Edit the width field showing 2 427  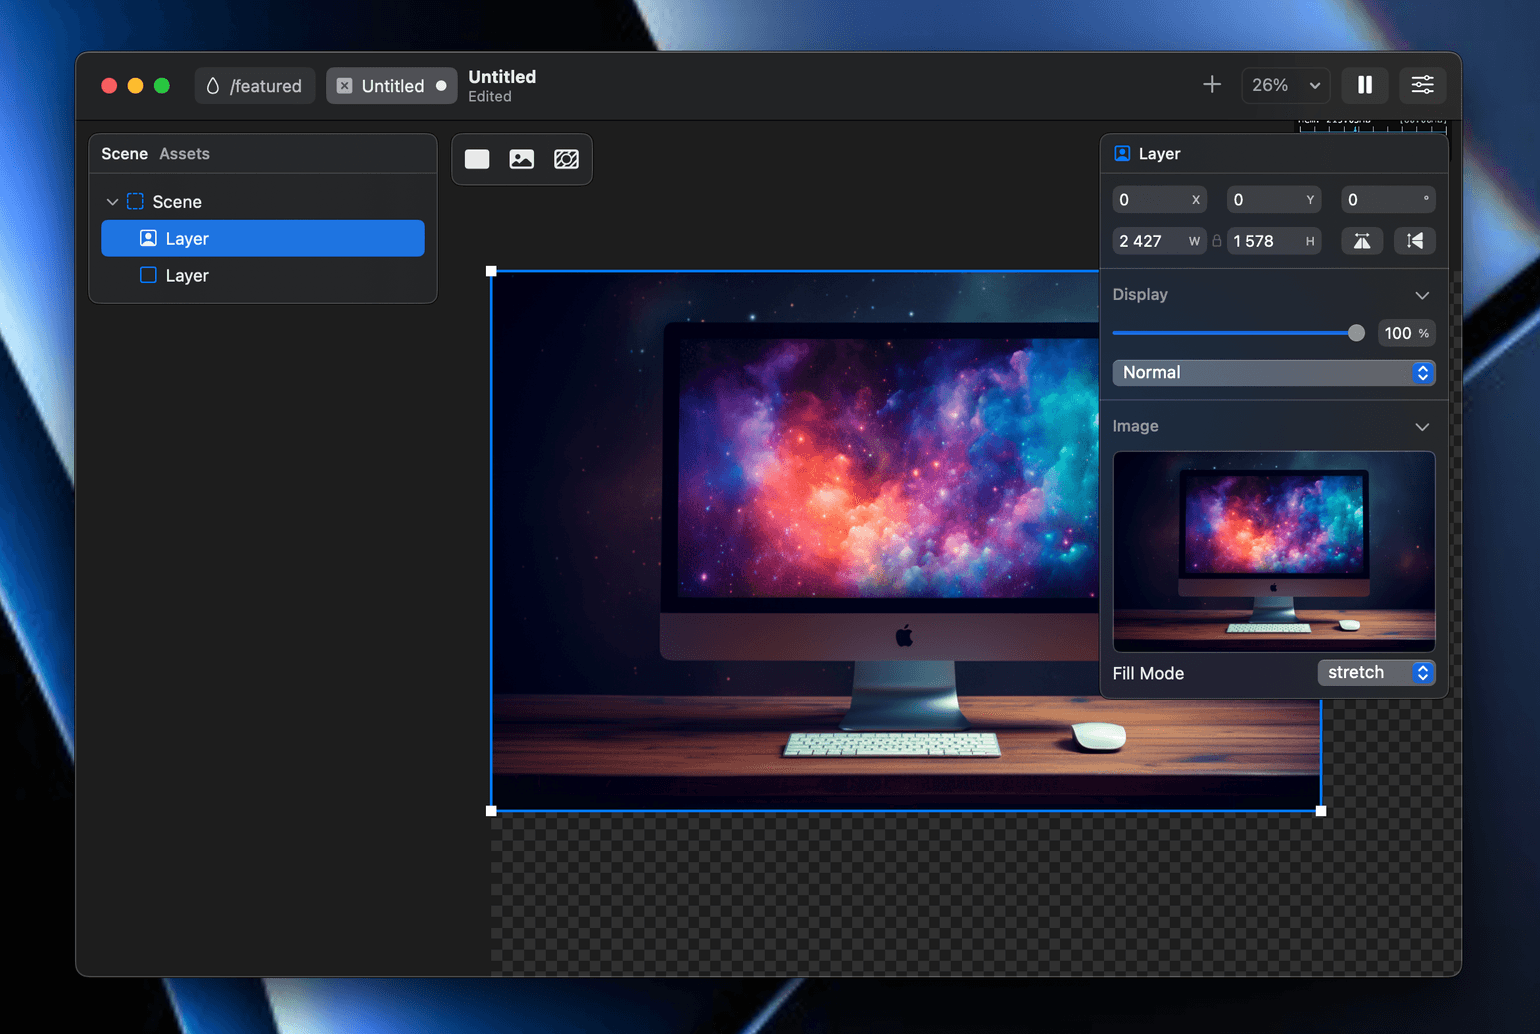click(1160, 241)
